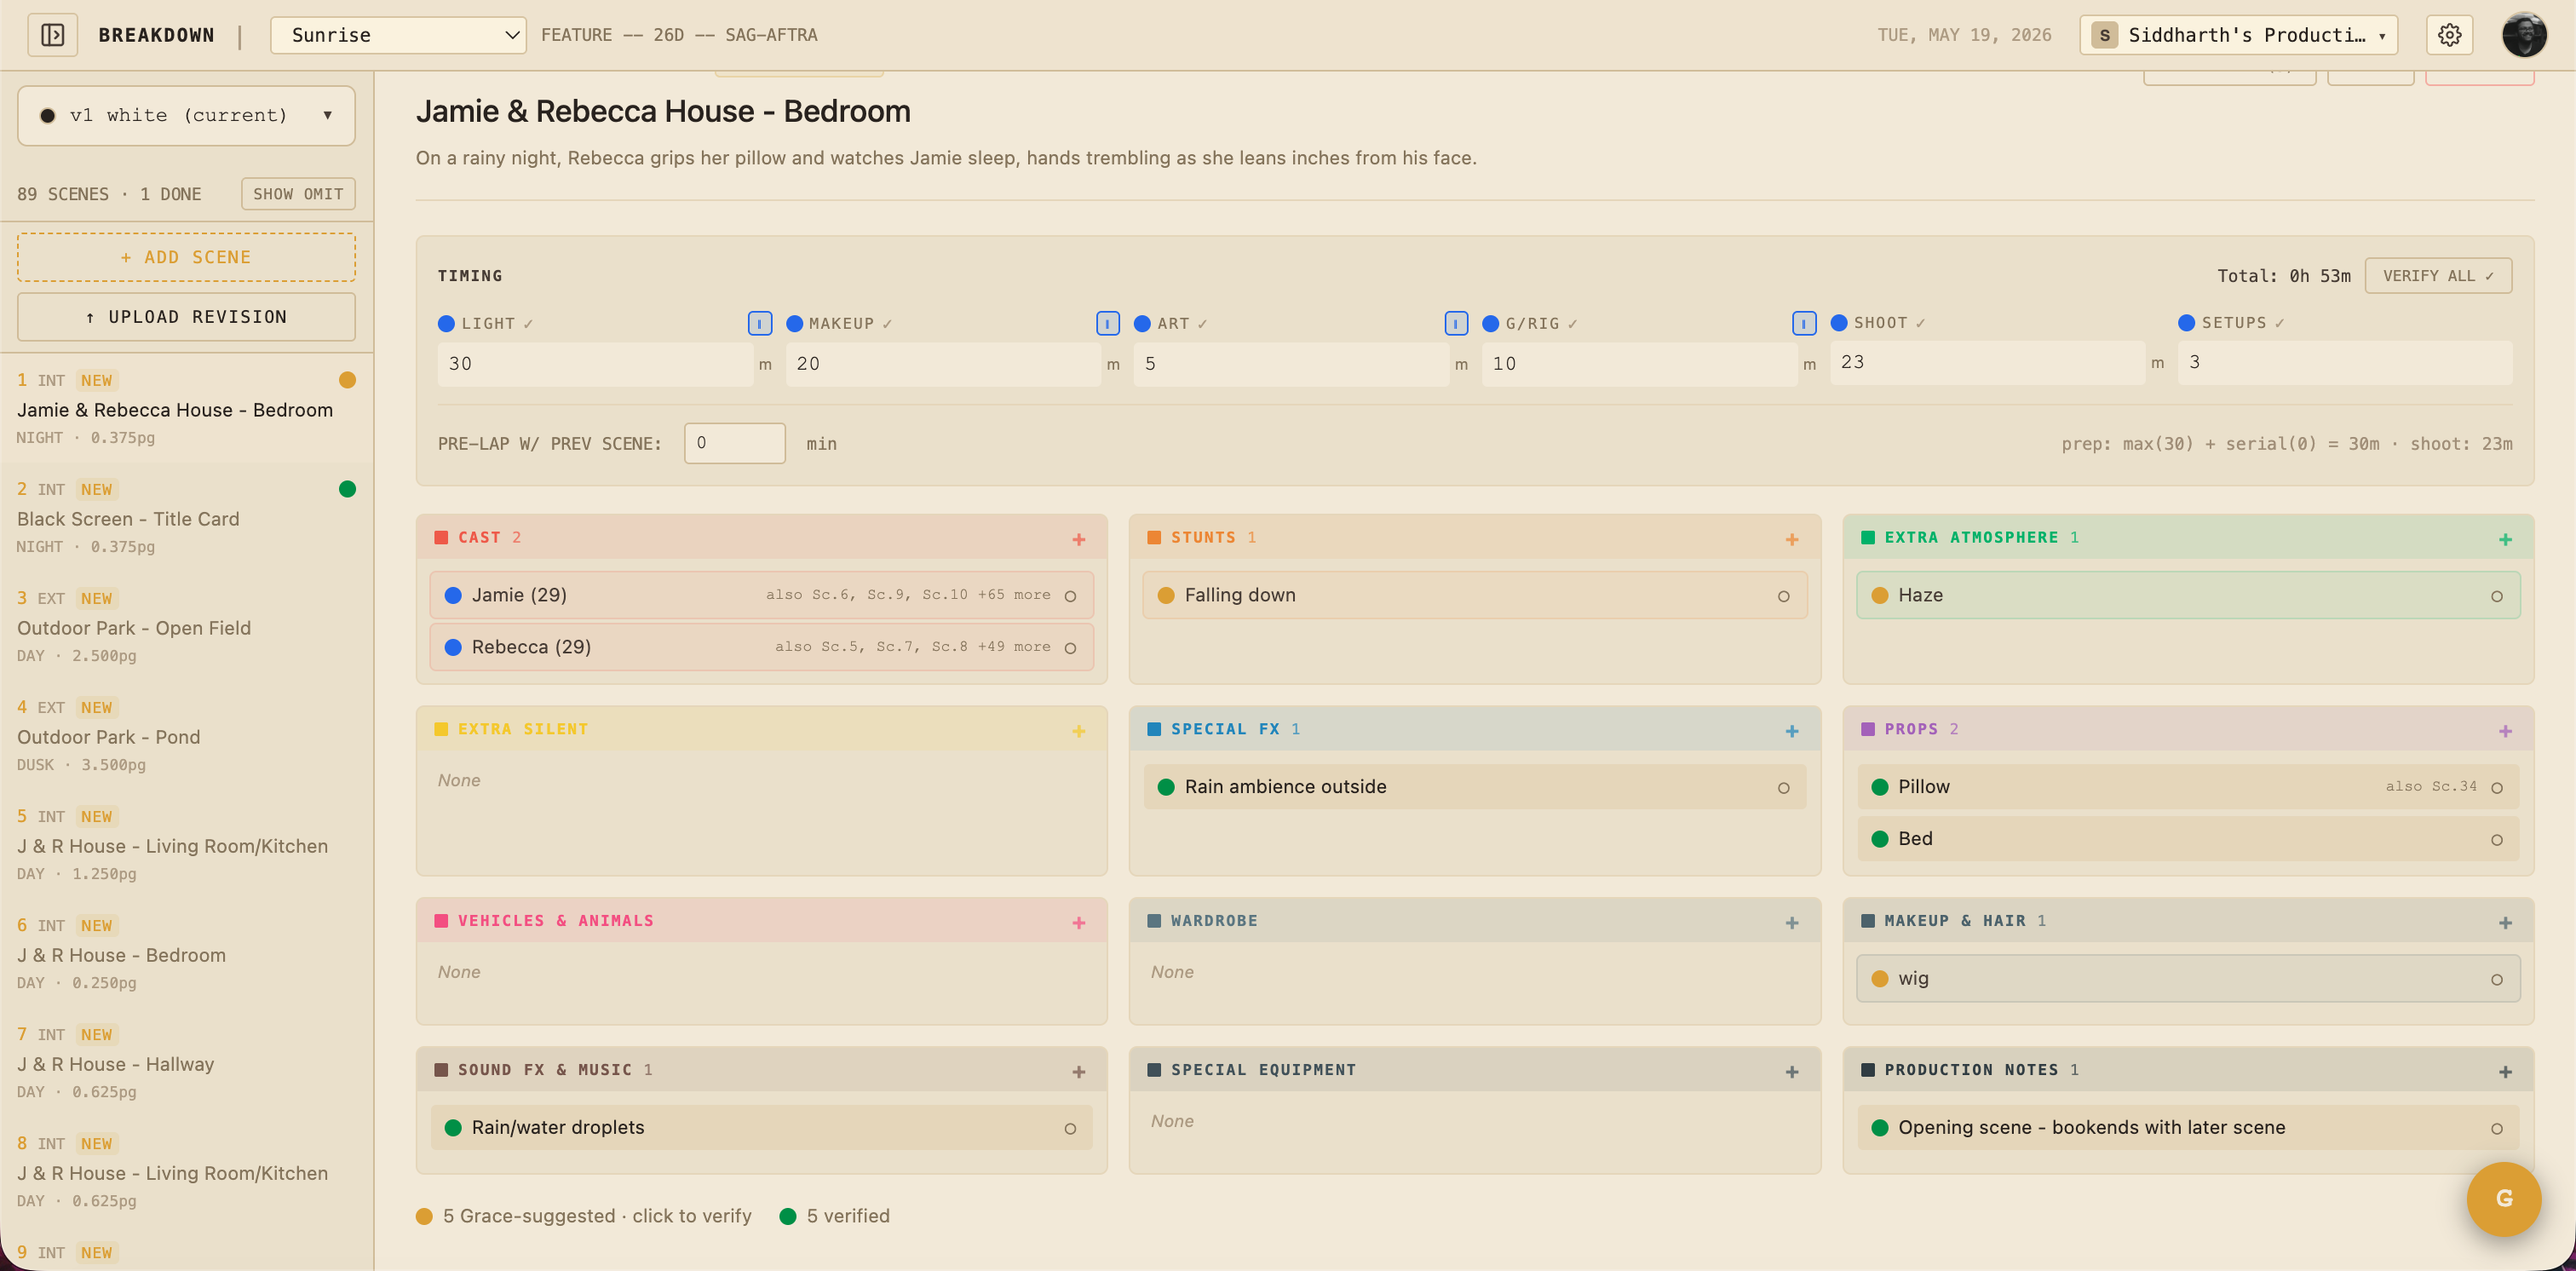Toggle the circle on the Falling down row
The image size is (2576, 1271).
pyautogui.click(x=1782, y=596)
